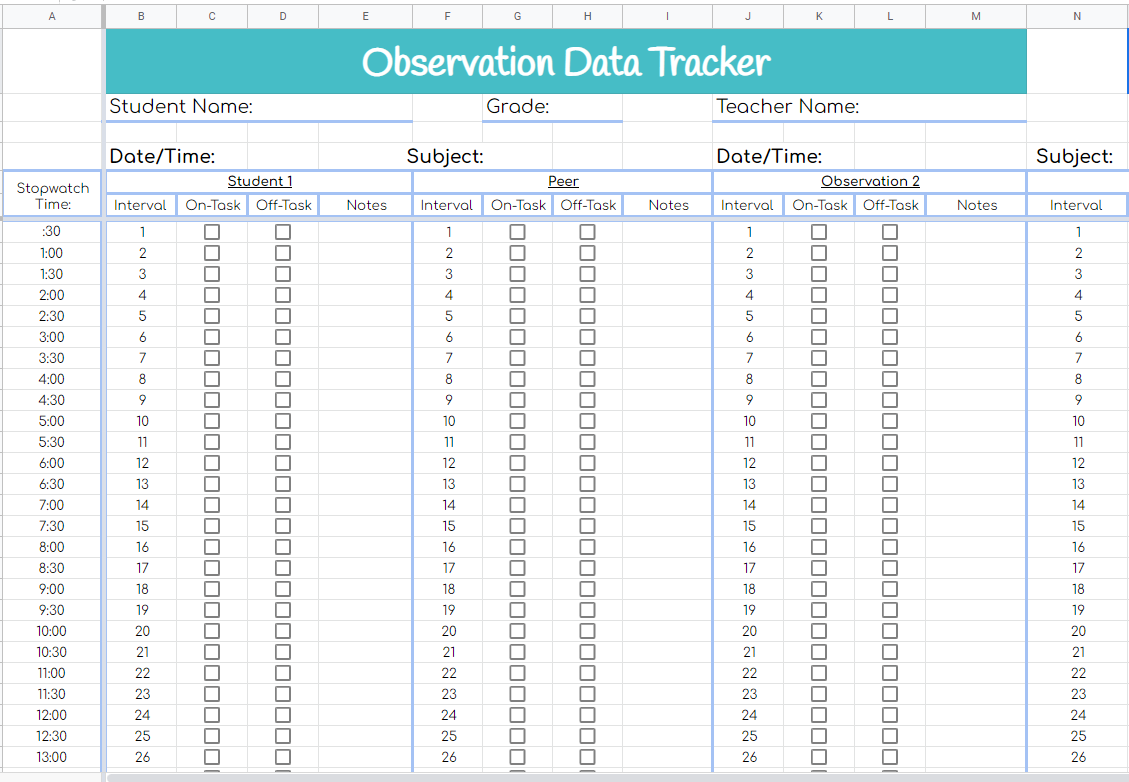
Task: Click the Student Name field
Action: point(259,107)
